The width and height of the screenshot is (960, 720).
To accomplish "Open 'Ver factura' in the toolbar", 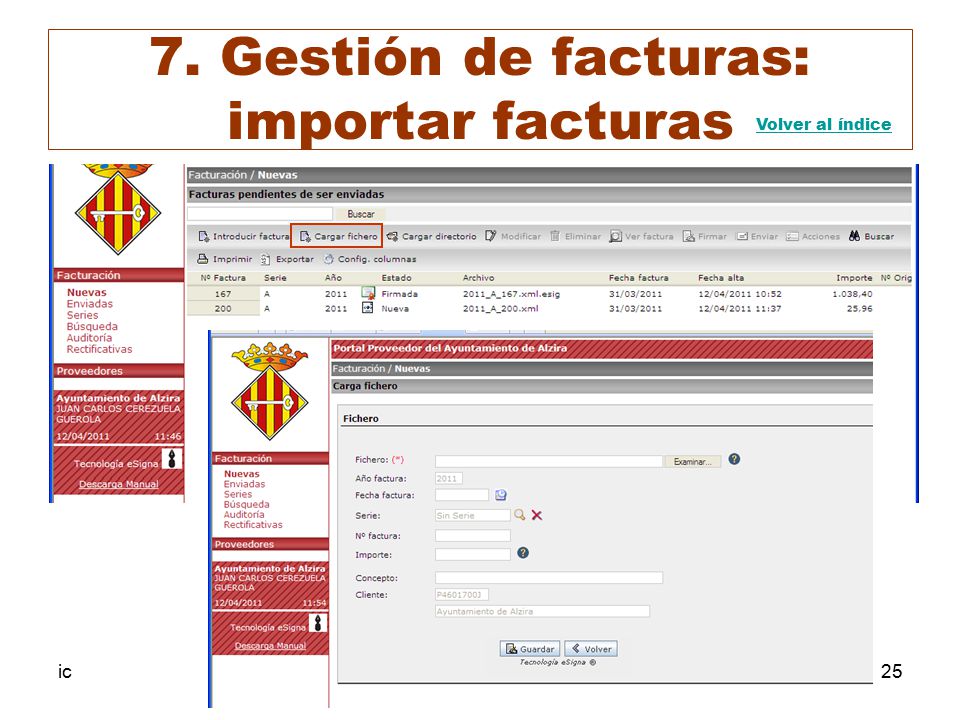I will [x=641, y=236].
